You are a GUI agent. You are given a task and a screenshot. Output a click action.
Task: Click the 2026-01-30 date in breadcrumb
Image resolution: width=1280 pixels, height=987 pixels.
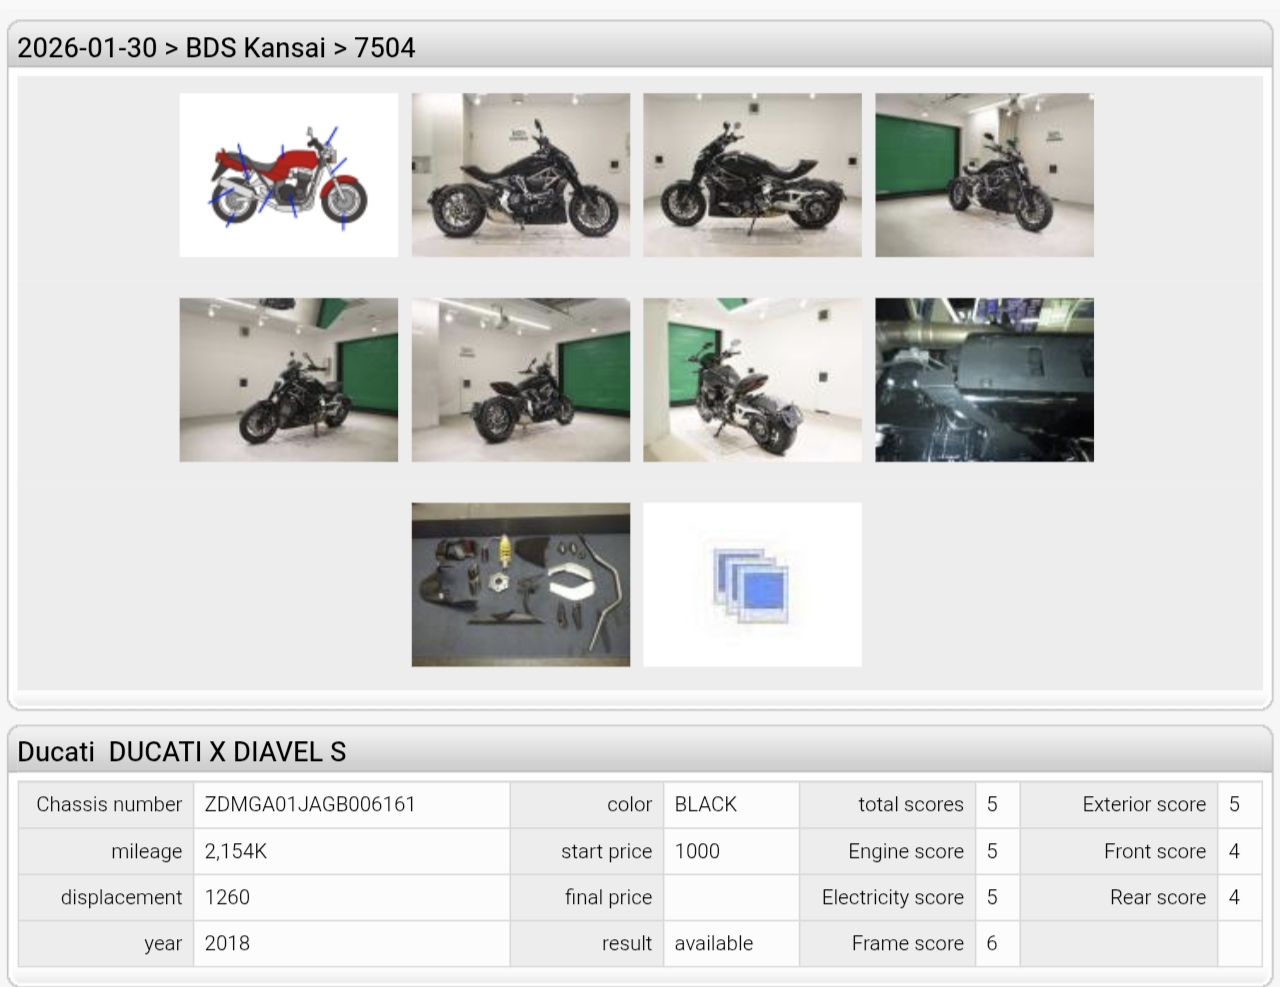tap(87, 48)
